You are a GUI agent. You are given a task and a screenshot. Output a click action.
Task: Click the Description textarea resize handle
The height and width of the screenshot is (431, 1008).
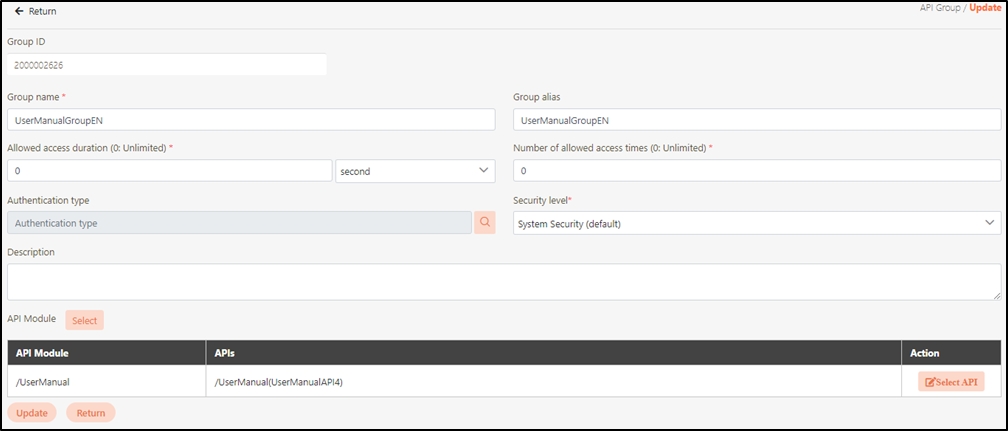[997, 296]
